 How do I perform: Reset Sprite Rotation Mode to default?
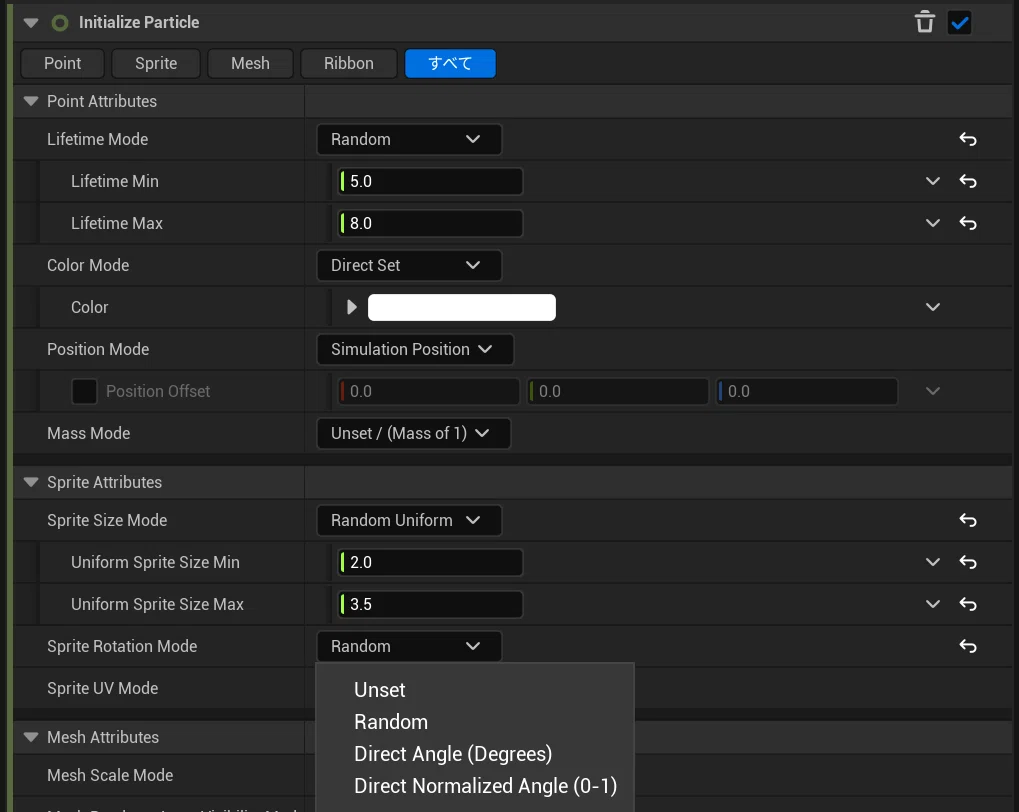pyautogui.click(x=968, y=646)
